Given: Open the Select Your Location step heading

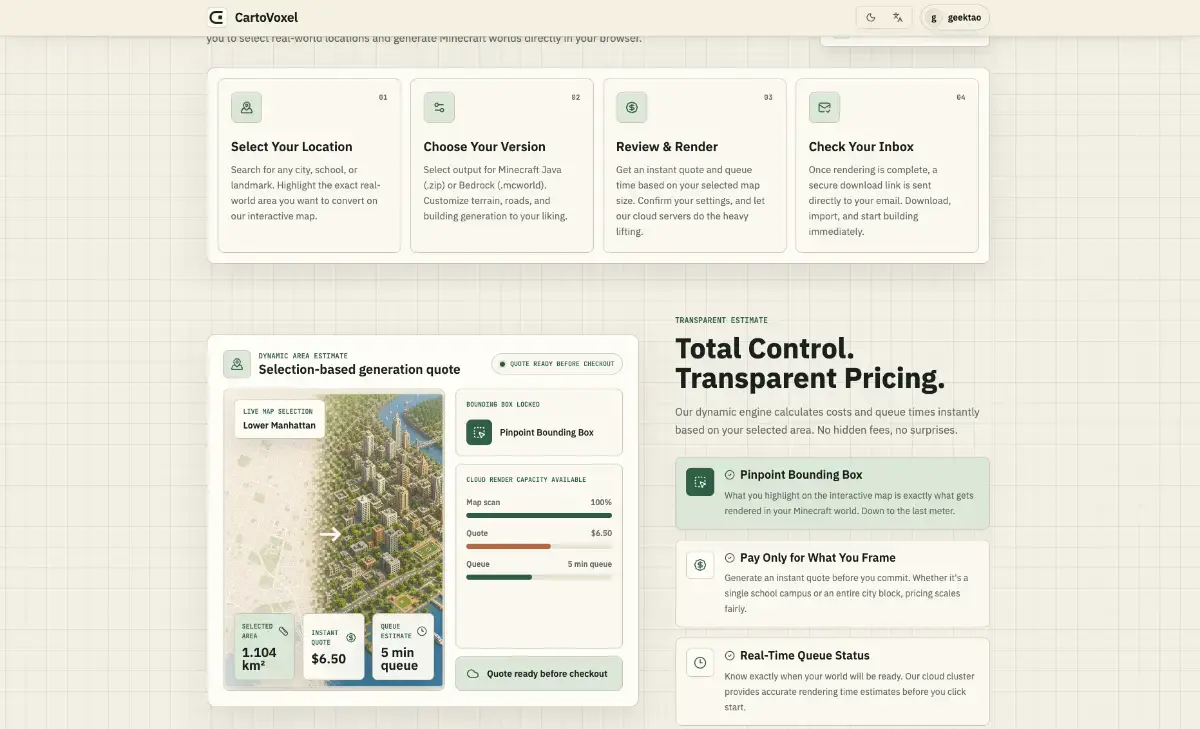Looking at the screenshot, I should [x=292, y=147].
